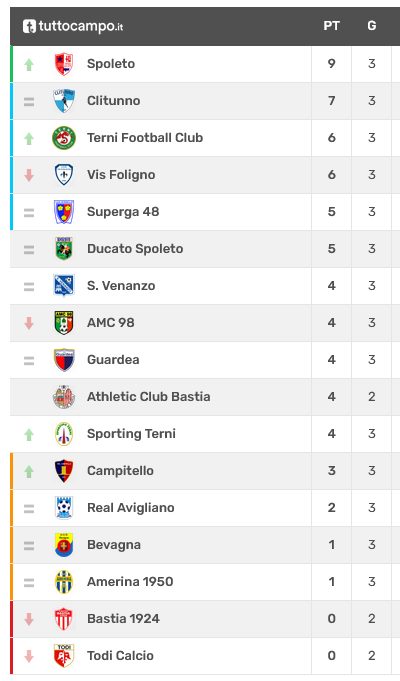The width and height of the screenshot is (400, 681).
Task: Select the Real Avigliano team name
Action: pos(131,508)
